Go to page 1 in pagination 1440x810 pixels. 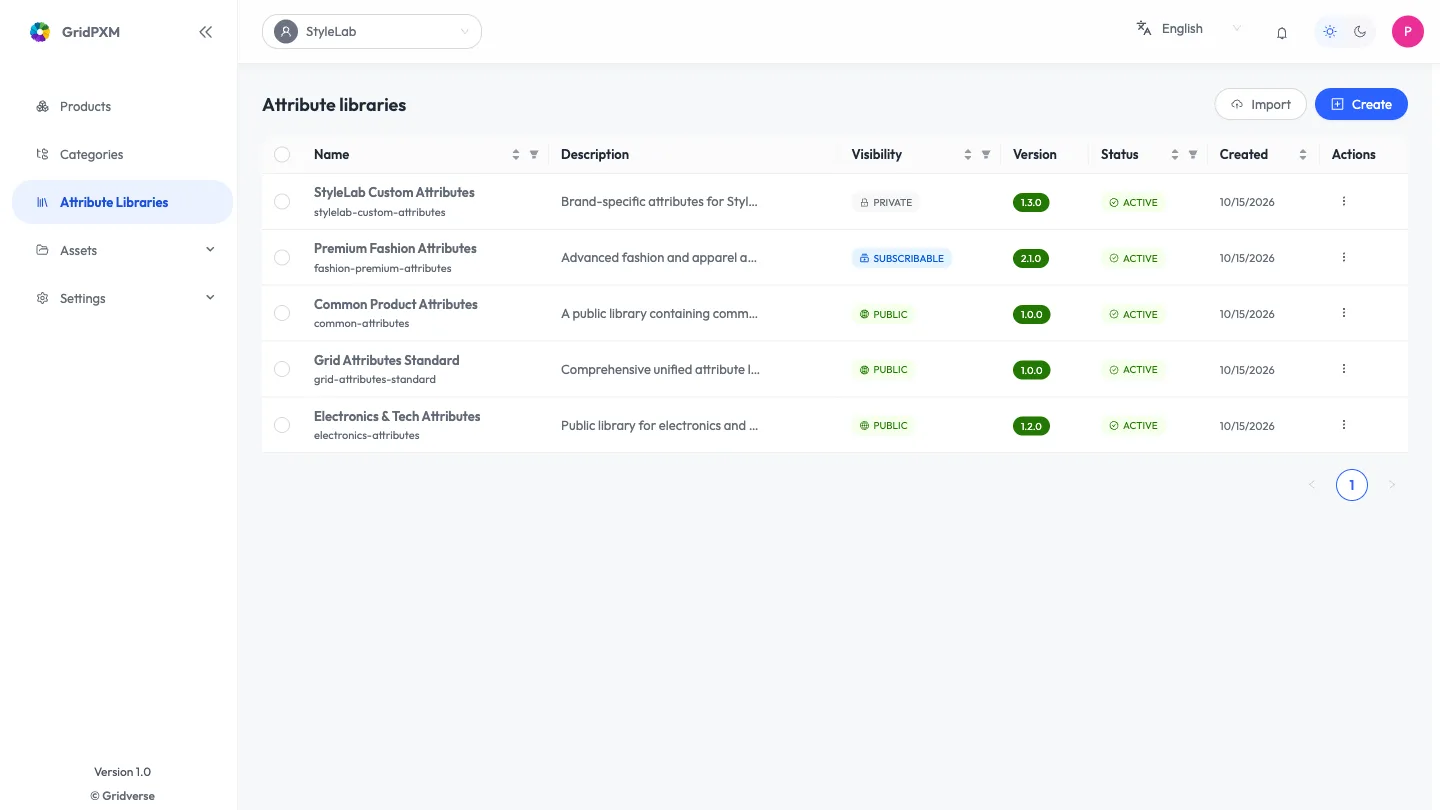(x=1352, y=485)
